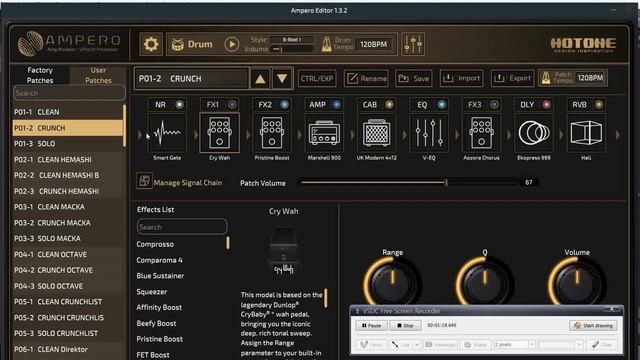
Task: Select the Marshell 900 amp module
Action: tap(324, 133)
